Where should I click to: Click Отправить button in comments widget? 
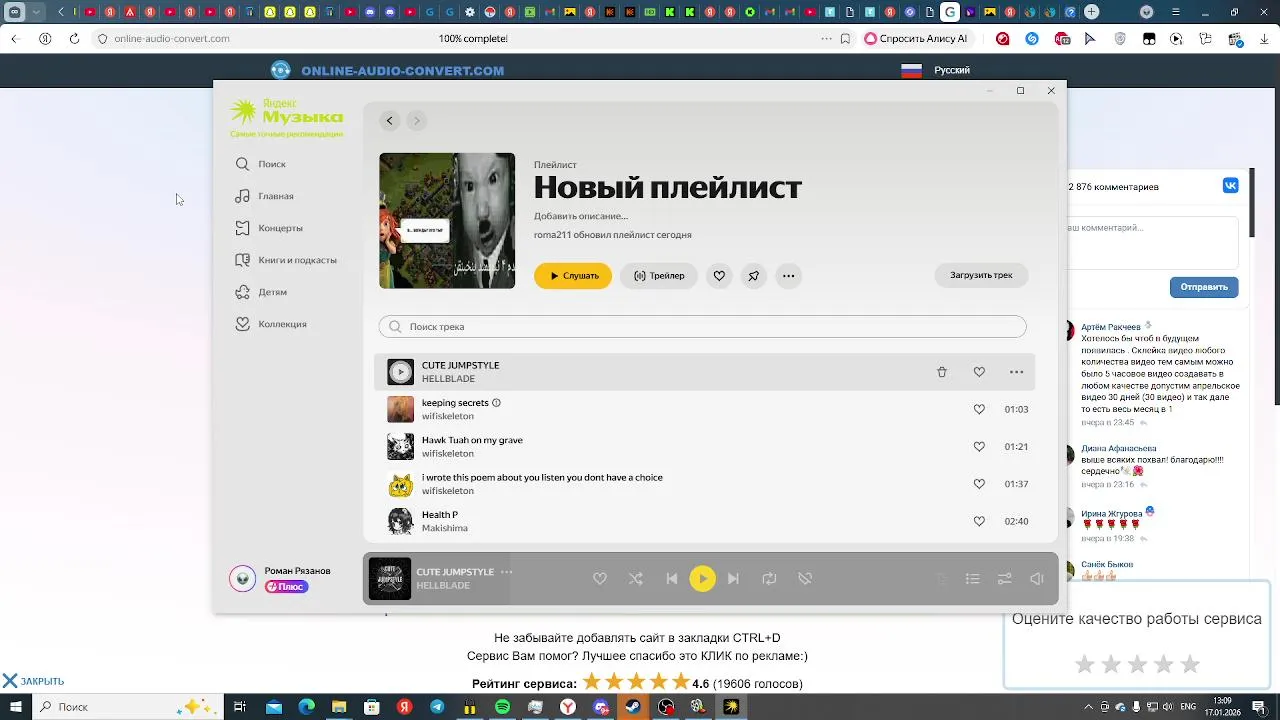tap(1204, 287)
